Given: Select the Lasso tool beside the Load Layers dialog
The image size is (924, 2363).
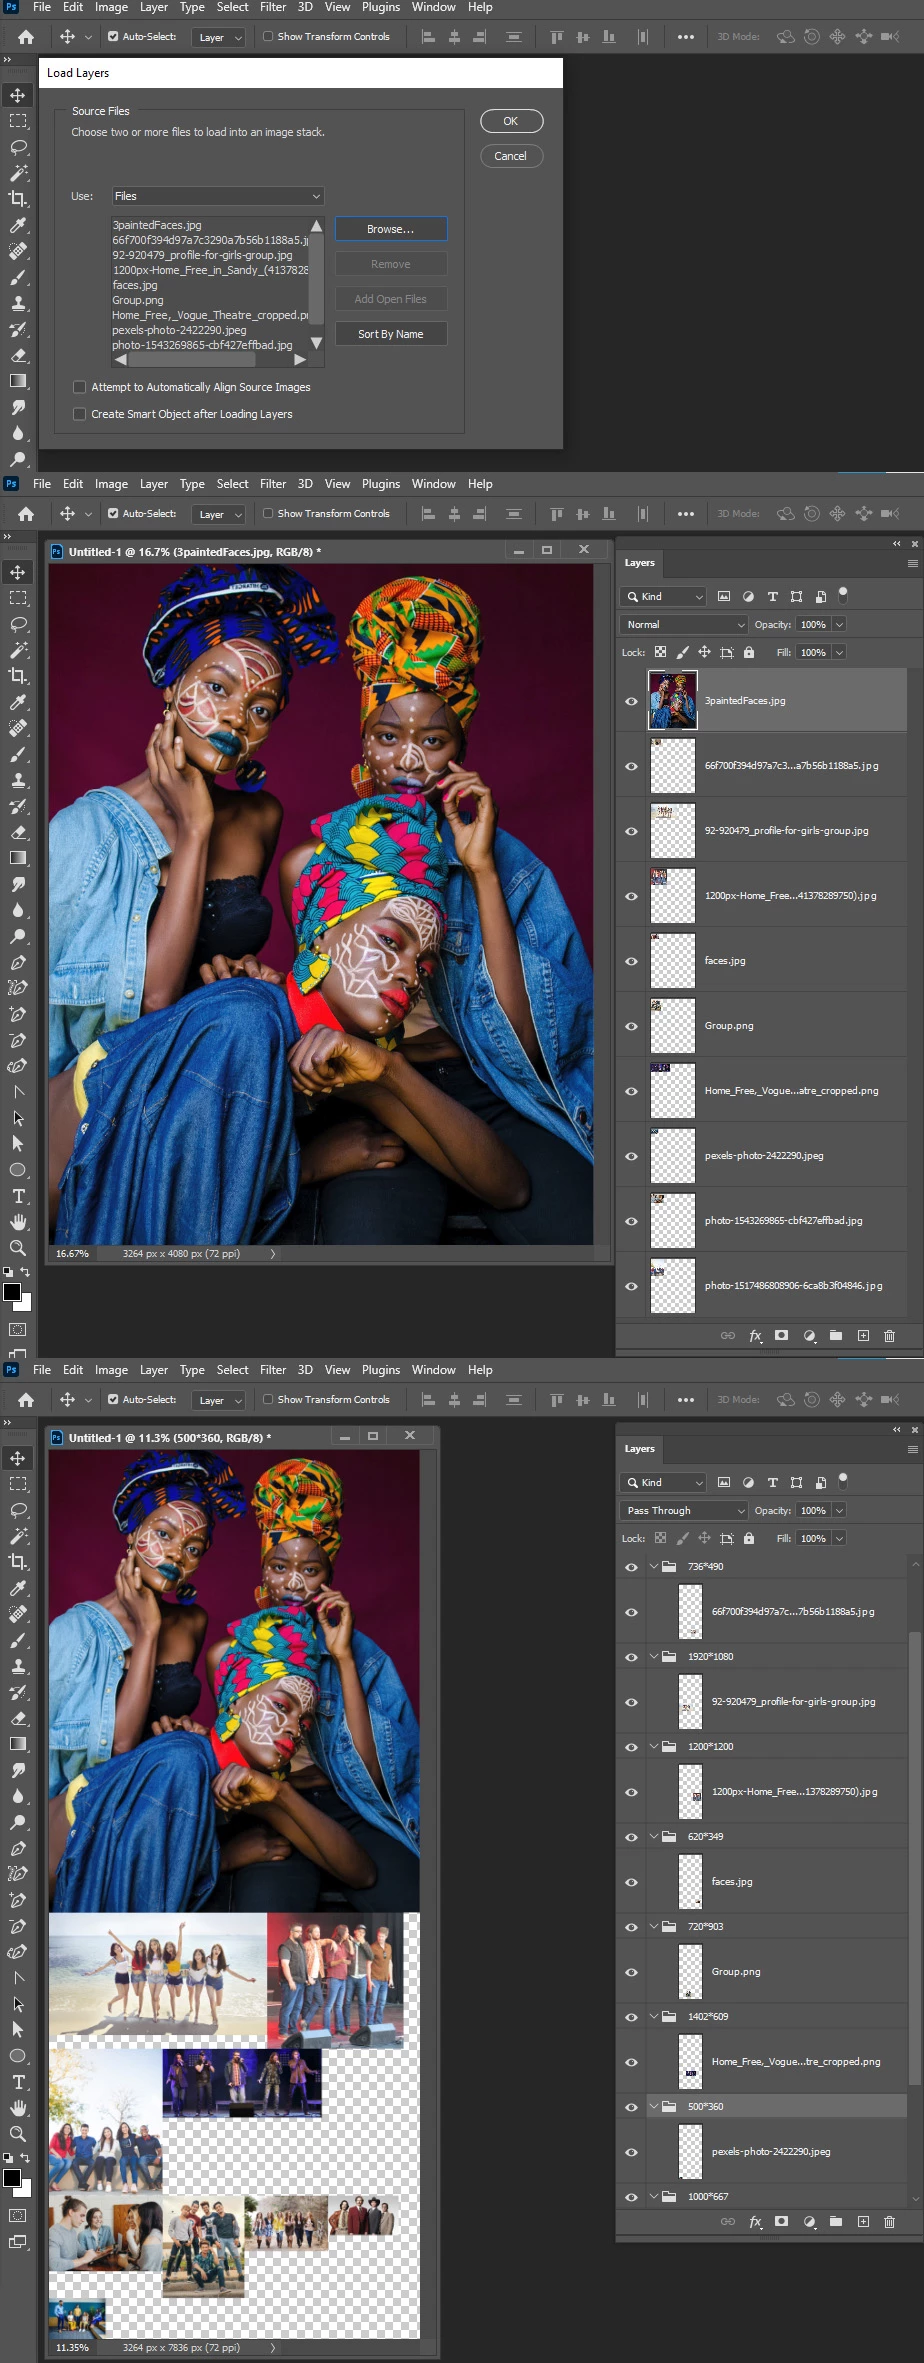Looking at the screenshot, I should click(x=18, y=147).
